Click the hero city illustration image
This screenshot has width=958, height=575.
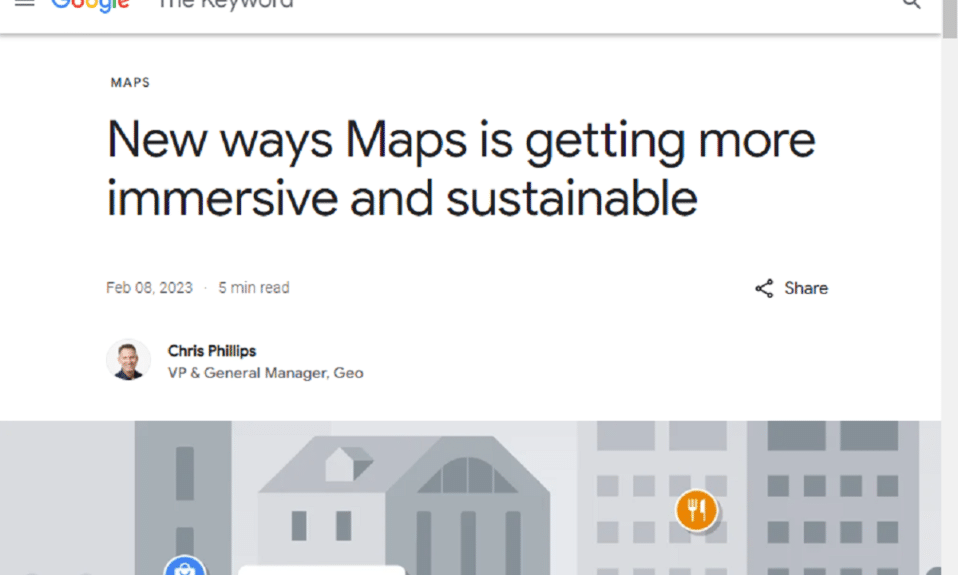click(470, 498)
